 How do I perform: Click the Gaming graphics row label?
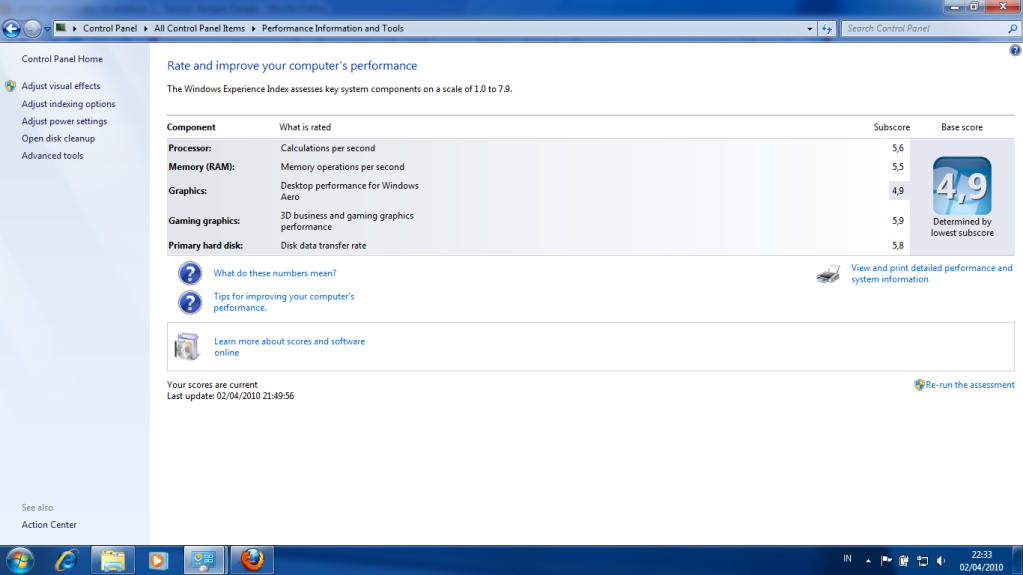(204, 221)
